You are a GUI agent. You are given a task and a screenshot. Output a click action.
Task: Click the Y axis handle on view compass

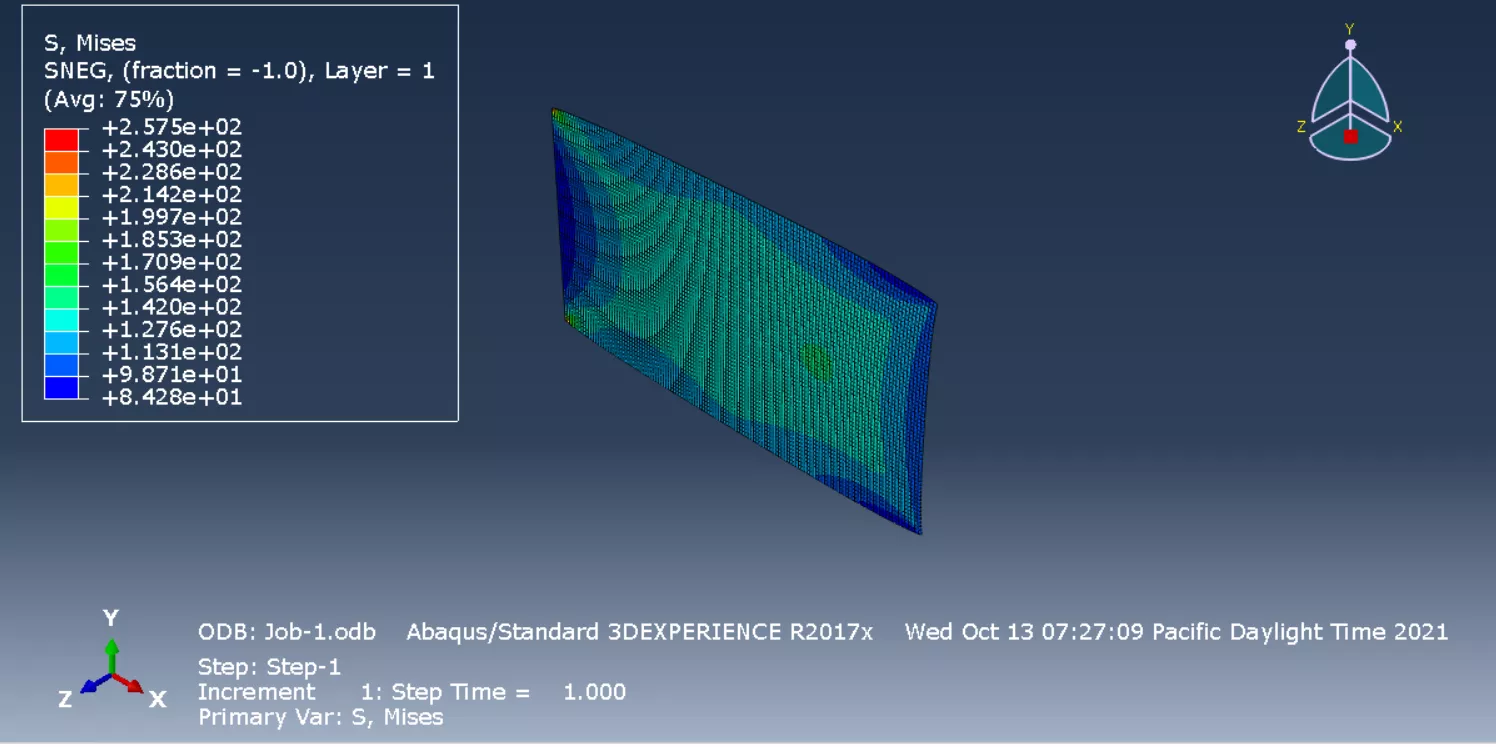(x=1350, y=44)
